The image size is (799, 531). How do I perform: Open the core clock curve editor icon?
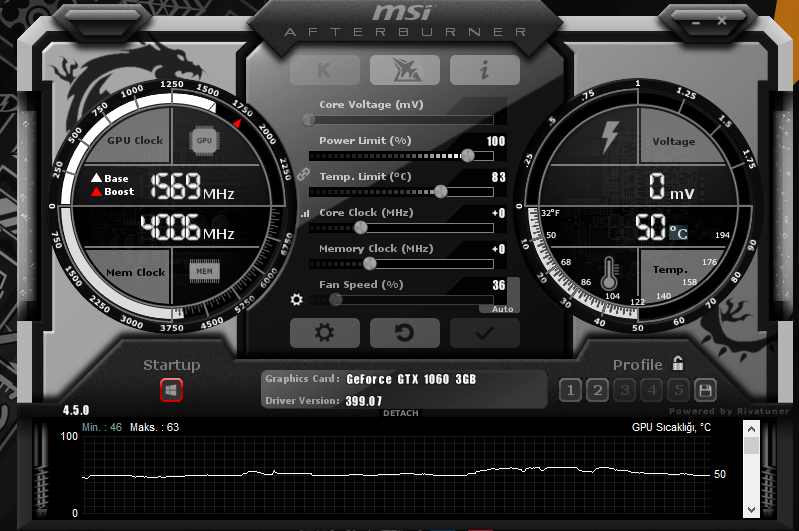pos(305,214)
